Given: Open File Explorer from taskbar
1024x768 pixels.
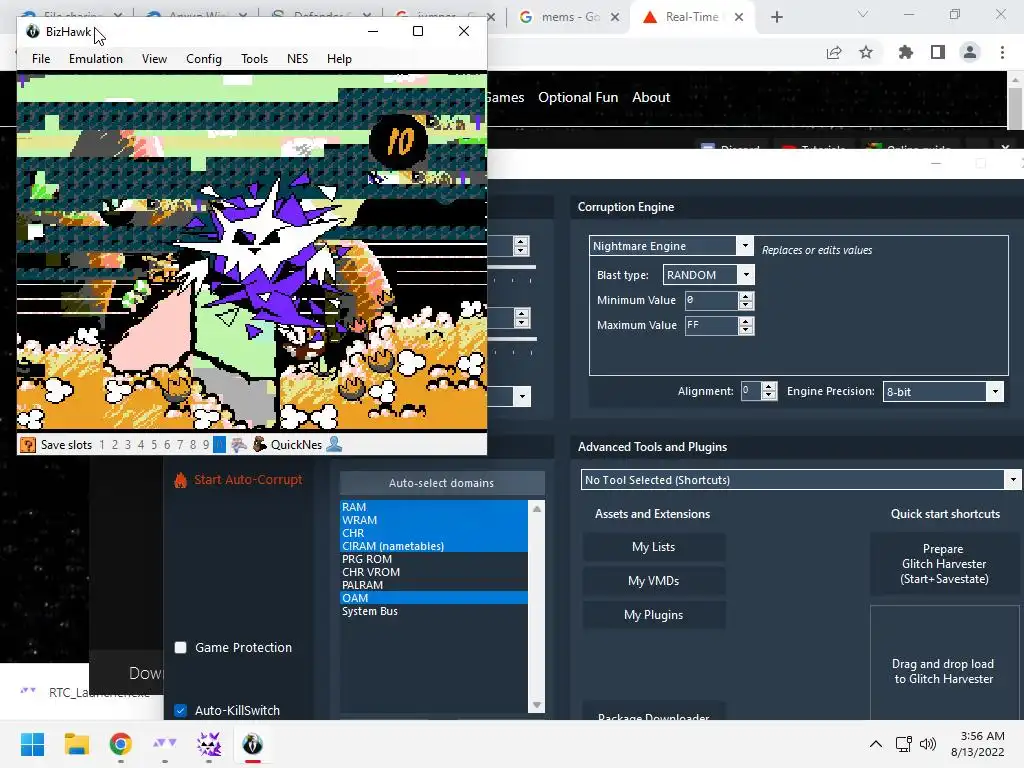Looking at the screenshot, I should 76,744.
